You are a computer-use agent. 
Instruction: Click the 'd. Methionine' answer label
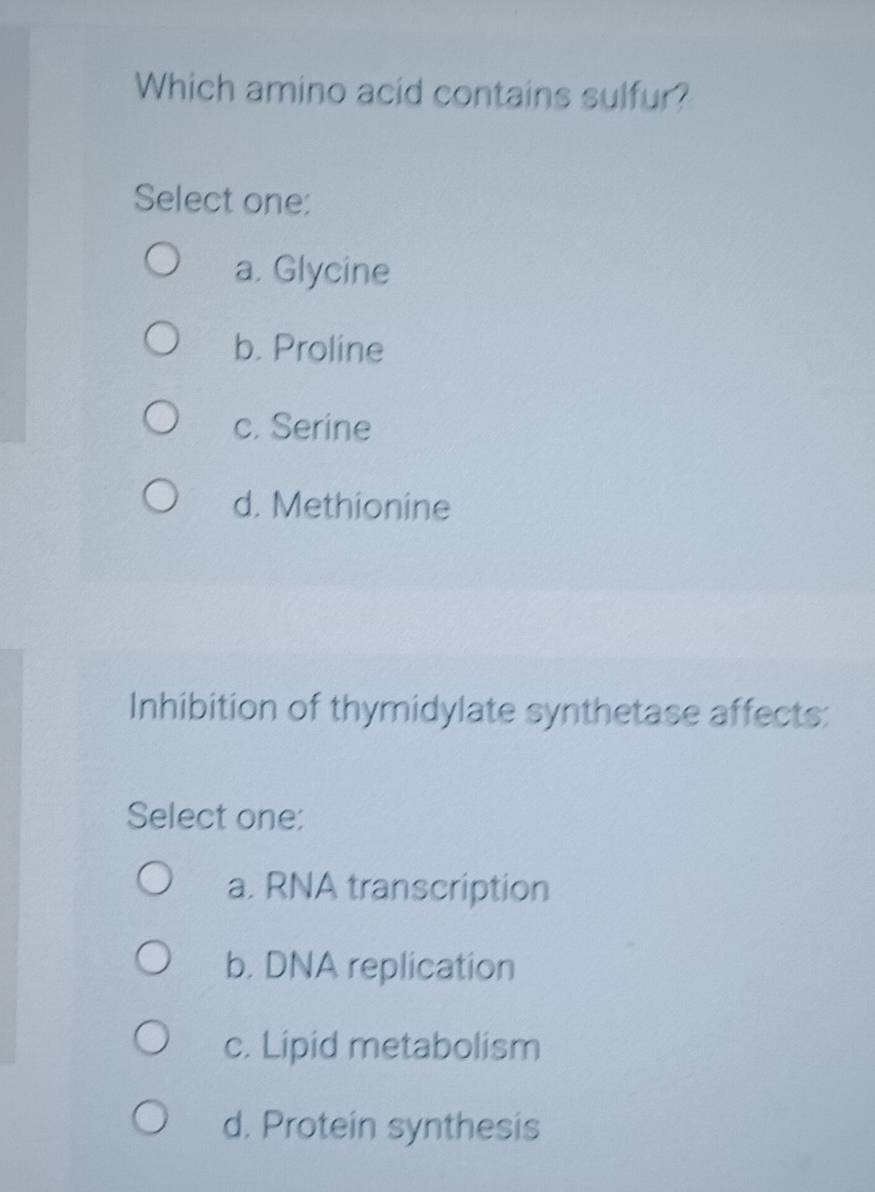click(341, 506)
